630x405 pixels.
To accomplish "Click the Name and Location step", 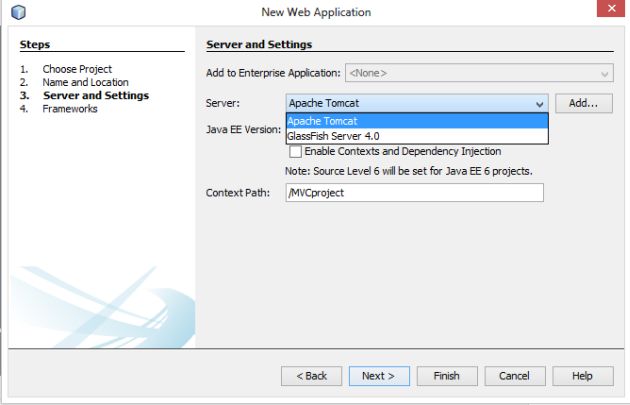I will (85, 82).
